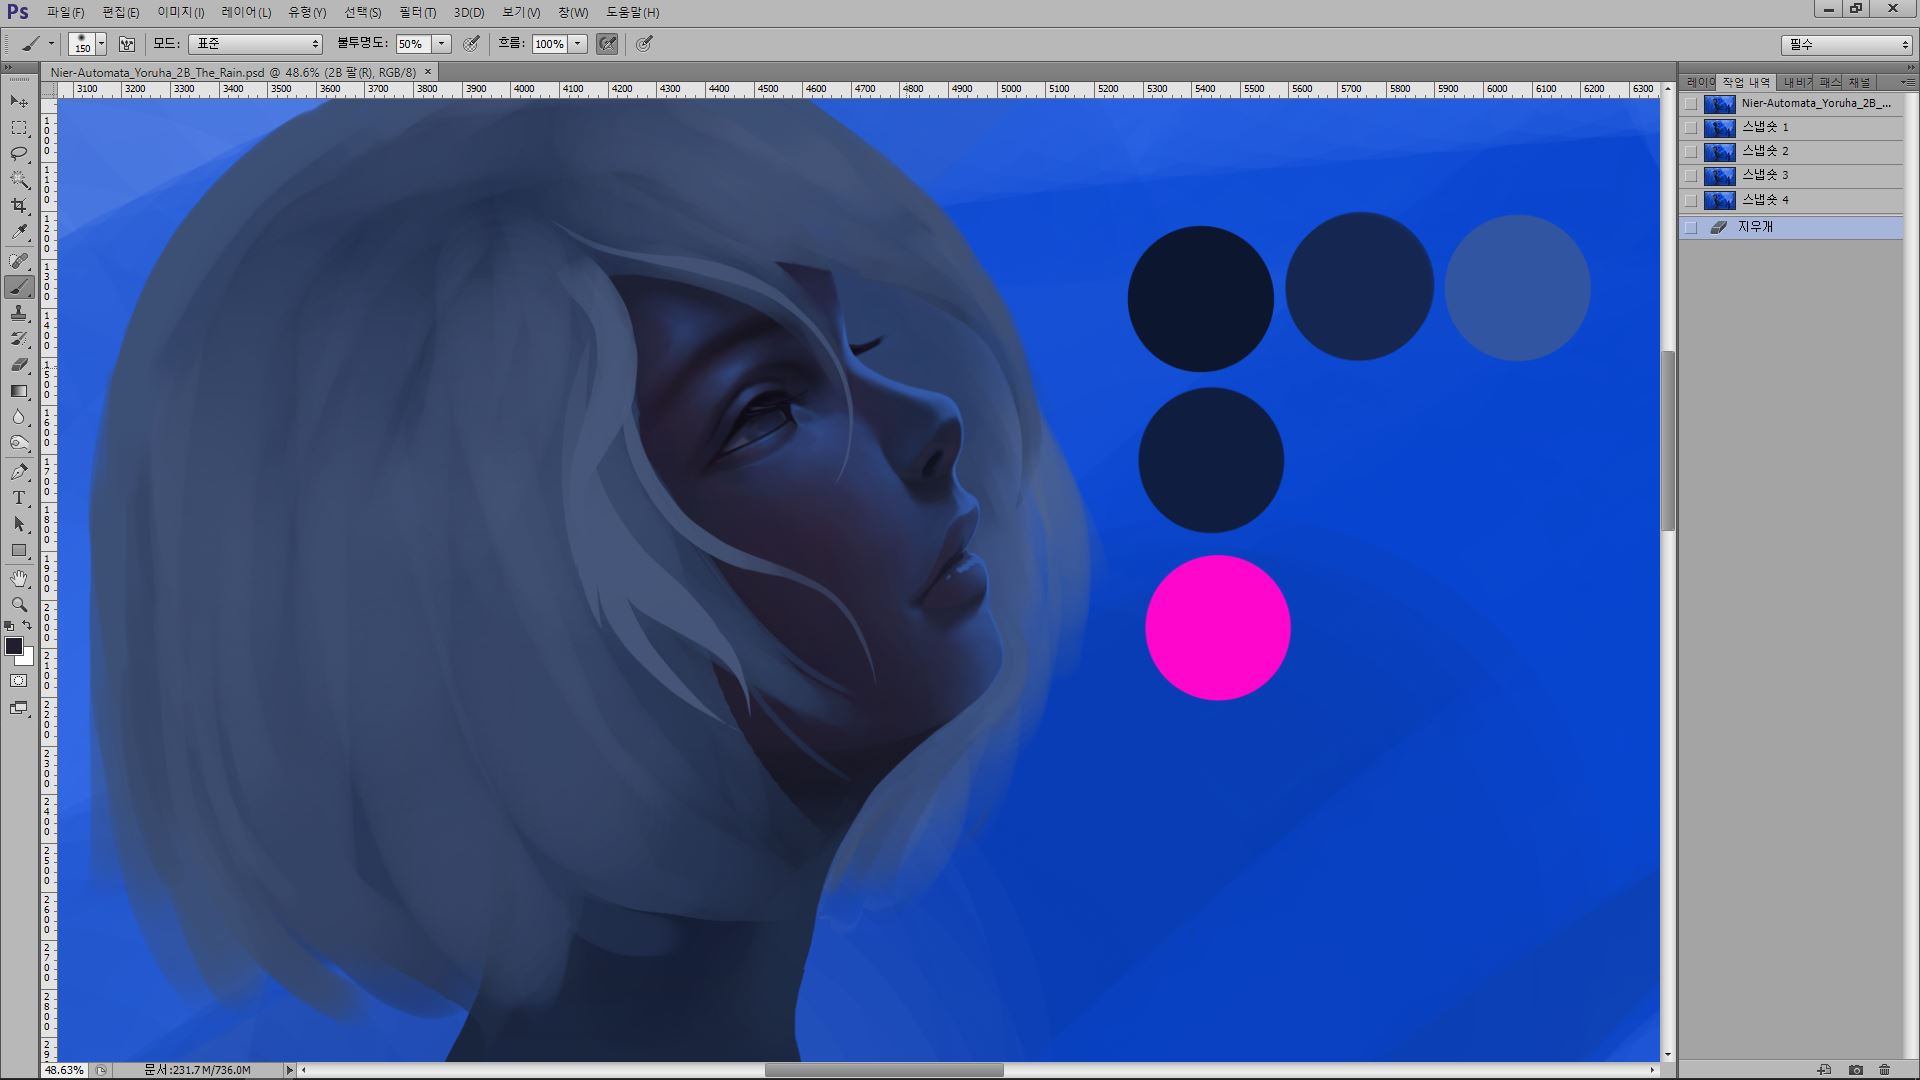Expand the 불투명도 opacity slider arrow
This screenshot has width=1920, height=1080.
[x=441, y=44]
